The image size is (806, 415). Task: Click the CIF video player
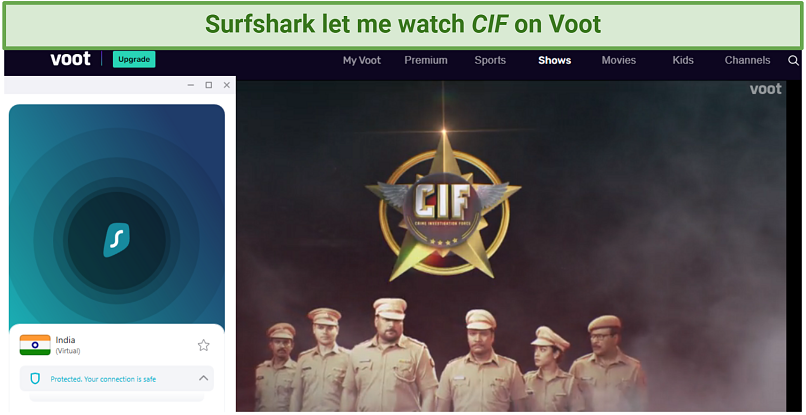[511, 245]
